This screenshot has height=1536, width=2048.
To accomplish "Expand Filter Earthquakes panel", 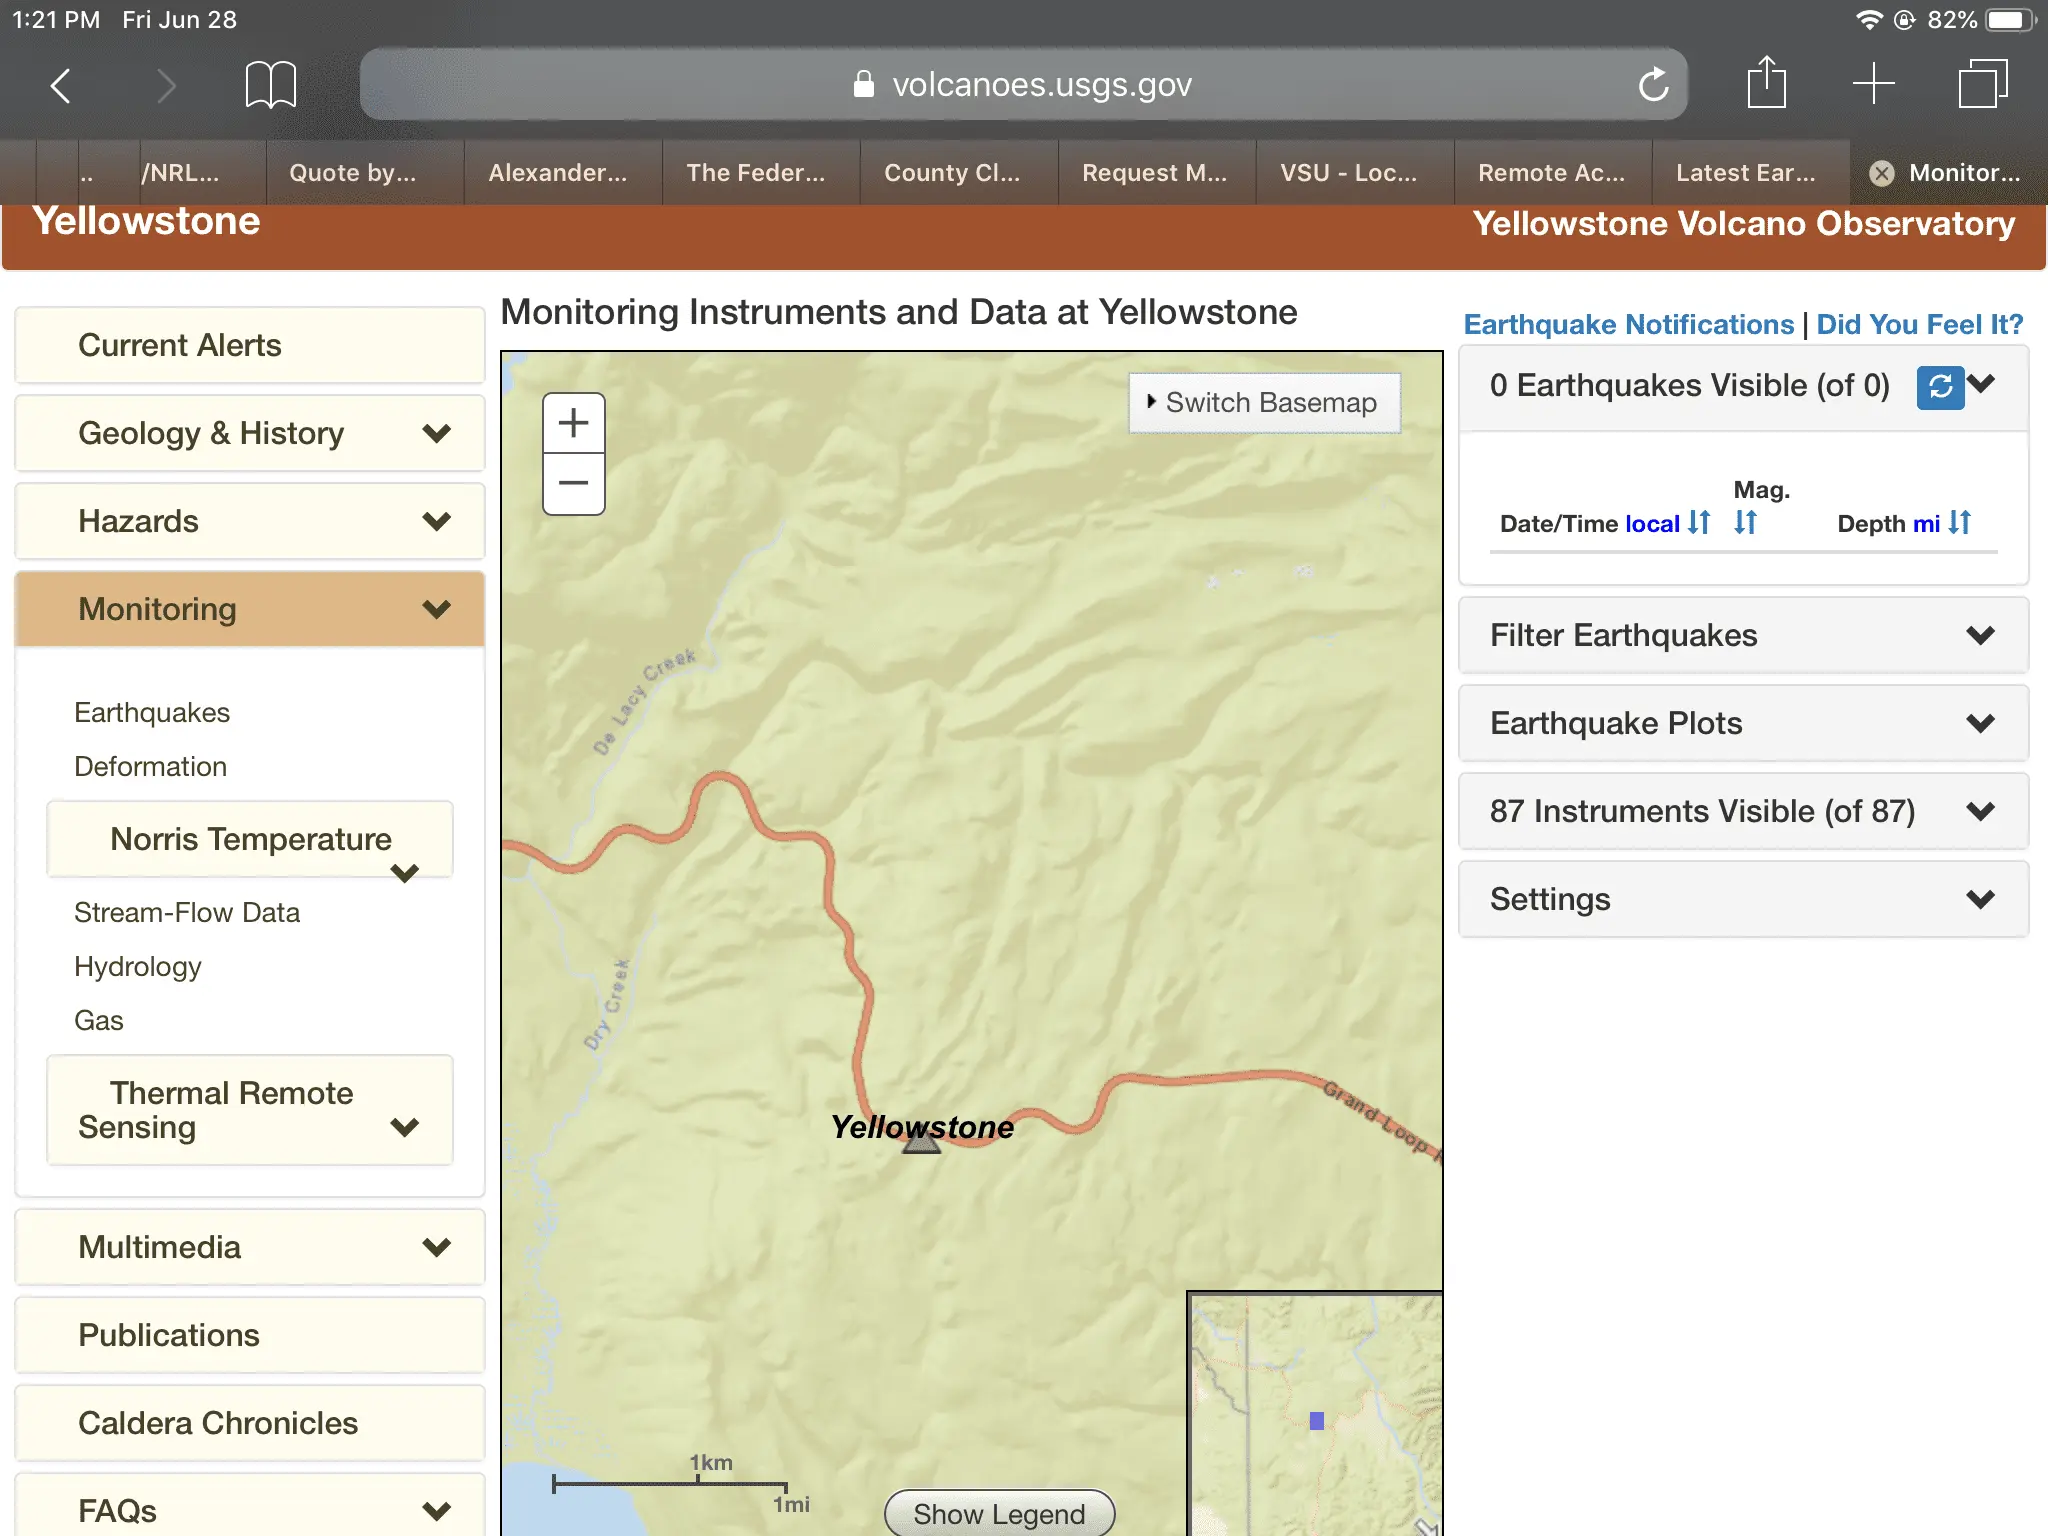I will point(1742,636).
